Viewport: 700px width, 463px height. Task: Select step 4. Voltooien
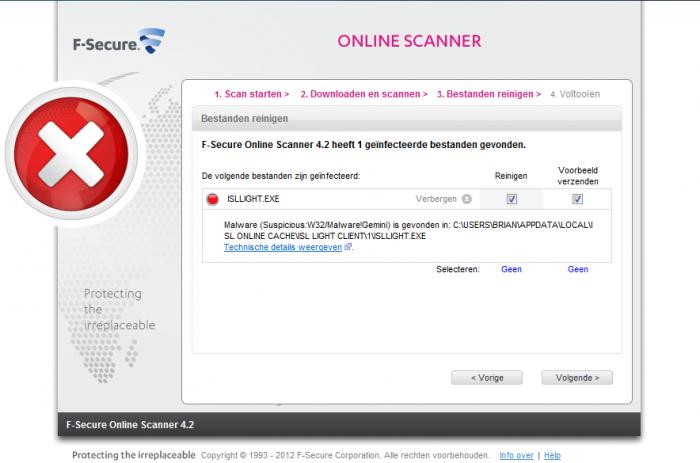tap(575, 94)
